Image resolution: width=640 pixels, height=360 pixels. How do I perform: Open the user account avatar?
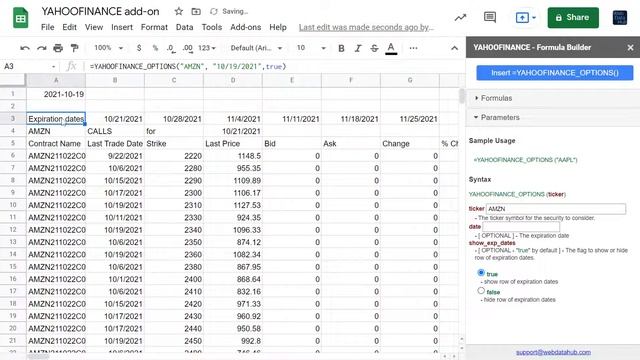(620, 18)
